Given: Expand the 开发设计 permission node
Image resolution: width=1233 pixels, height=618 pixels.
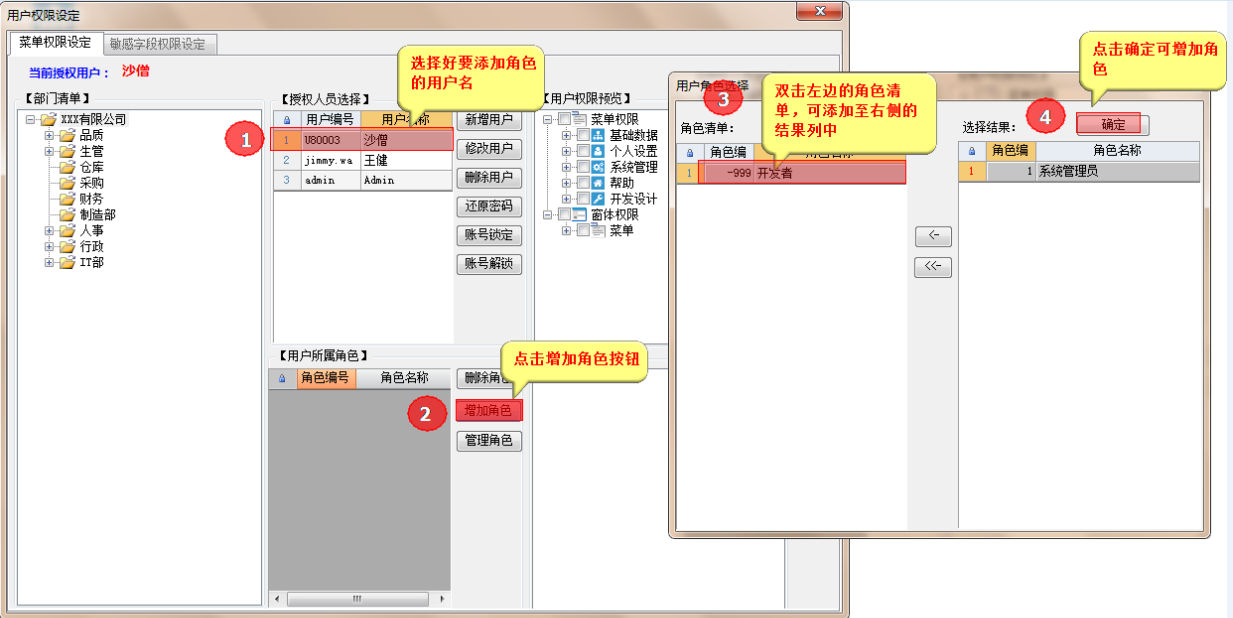Looking at the screenshot, I should (568, 199).
